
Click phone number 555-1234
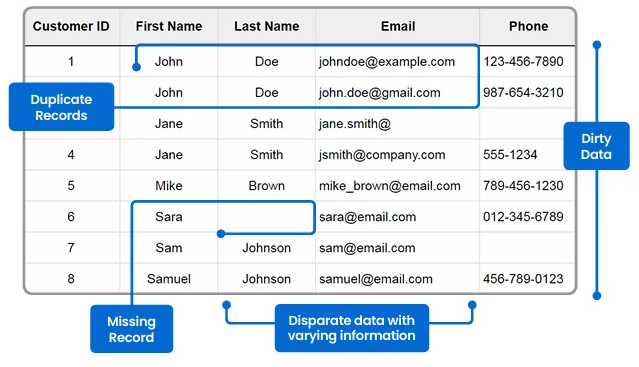pyautogui.click(x=510, y=155)
